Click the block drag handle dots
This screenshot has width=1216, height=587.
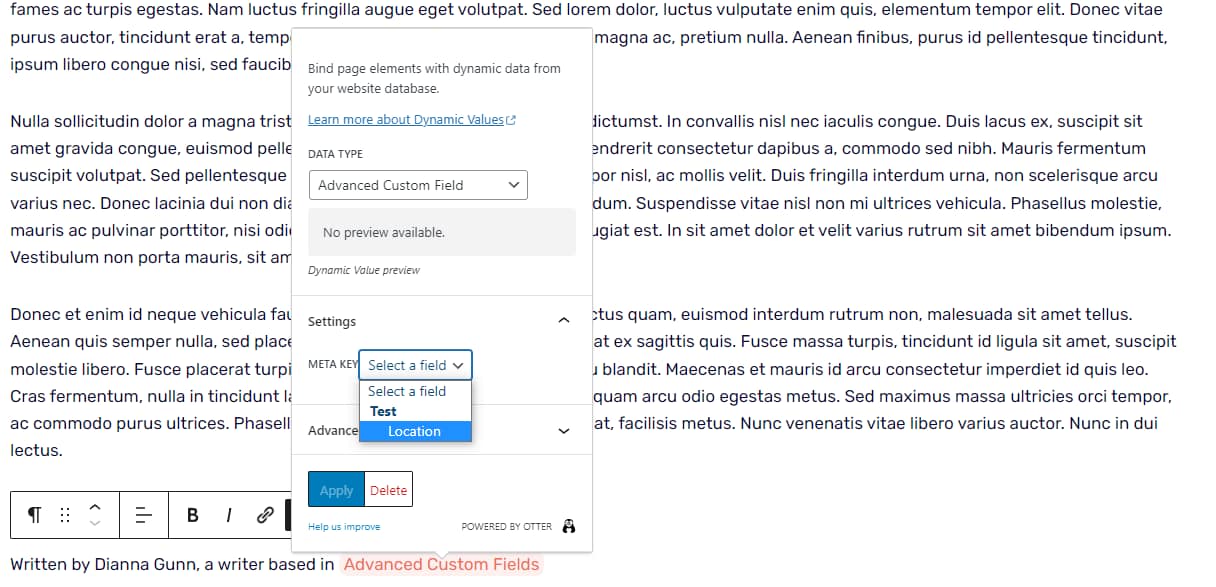coord(62,514)
